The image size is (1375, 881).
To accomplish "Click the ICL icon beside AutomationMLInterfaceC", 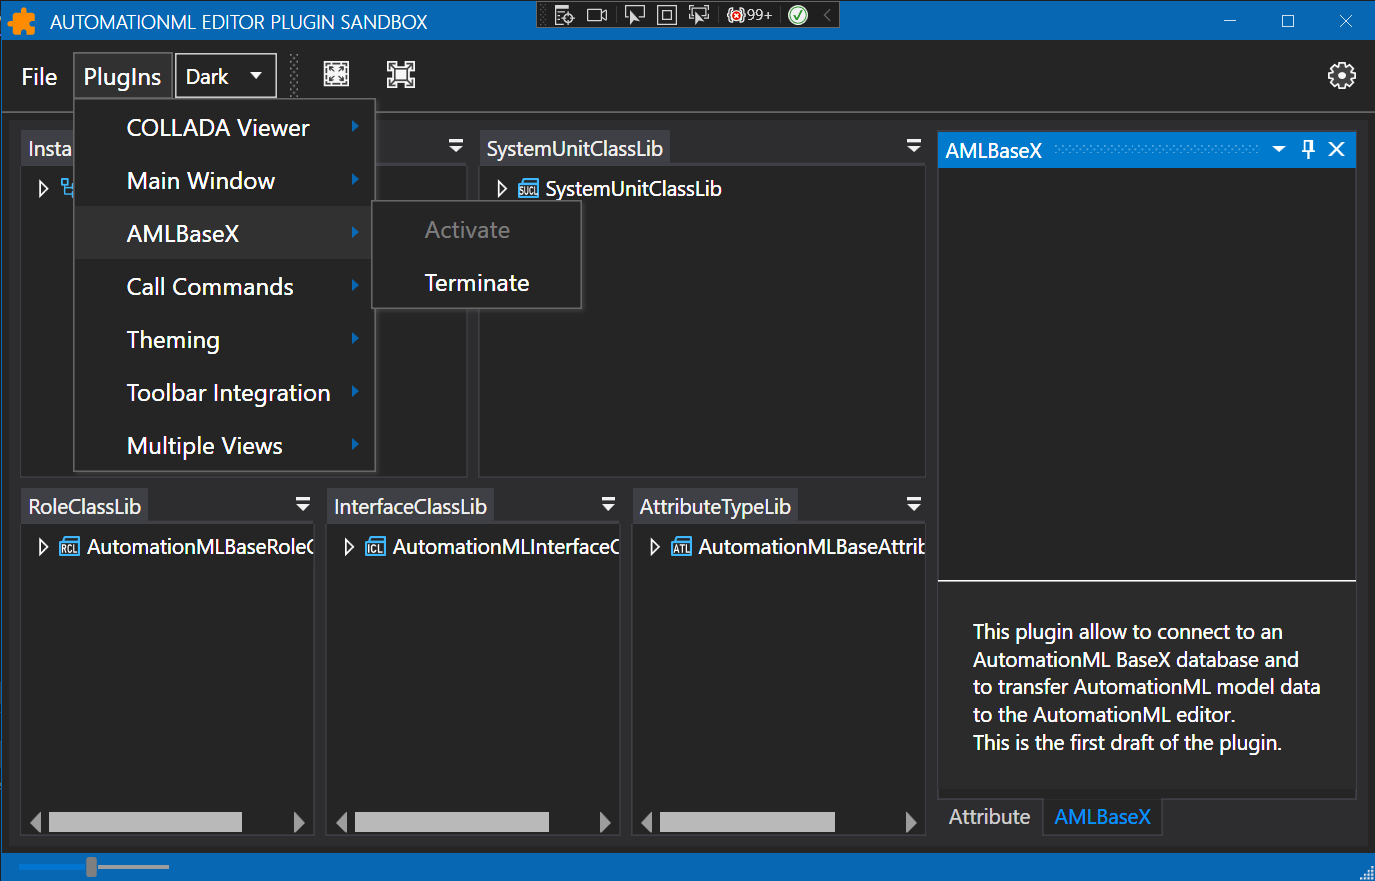I will 375,547.
